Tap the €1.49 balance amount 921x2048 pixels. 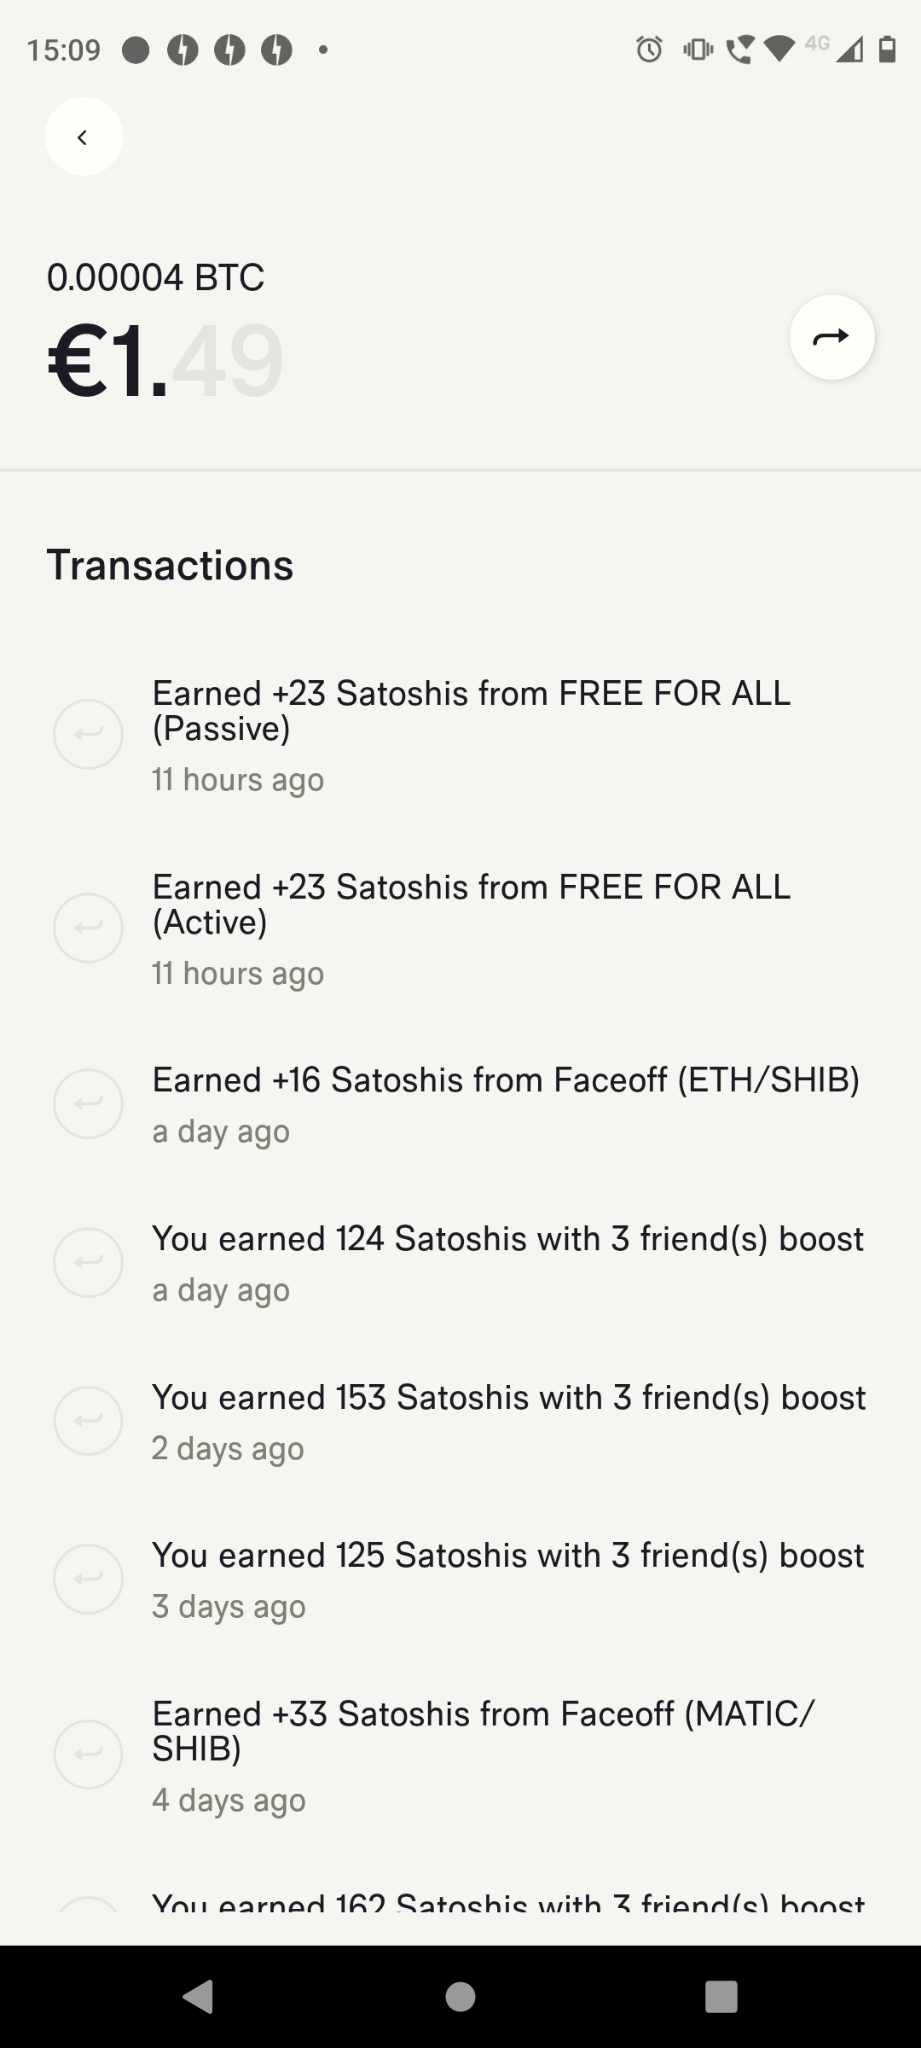pyautogui.click(x=165, y=360)
